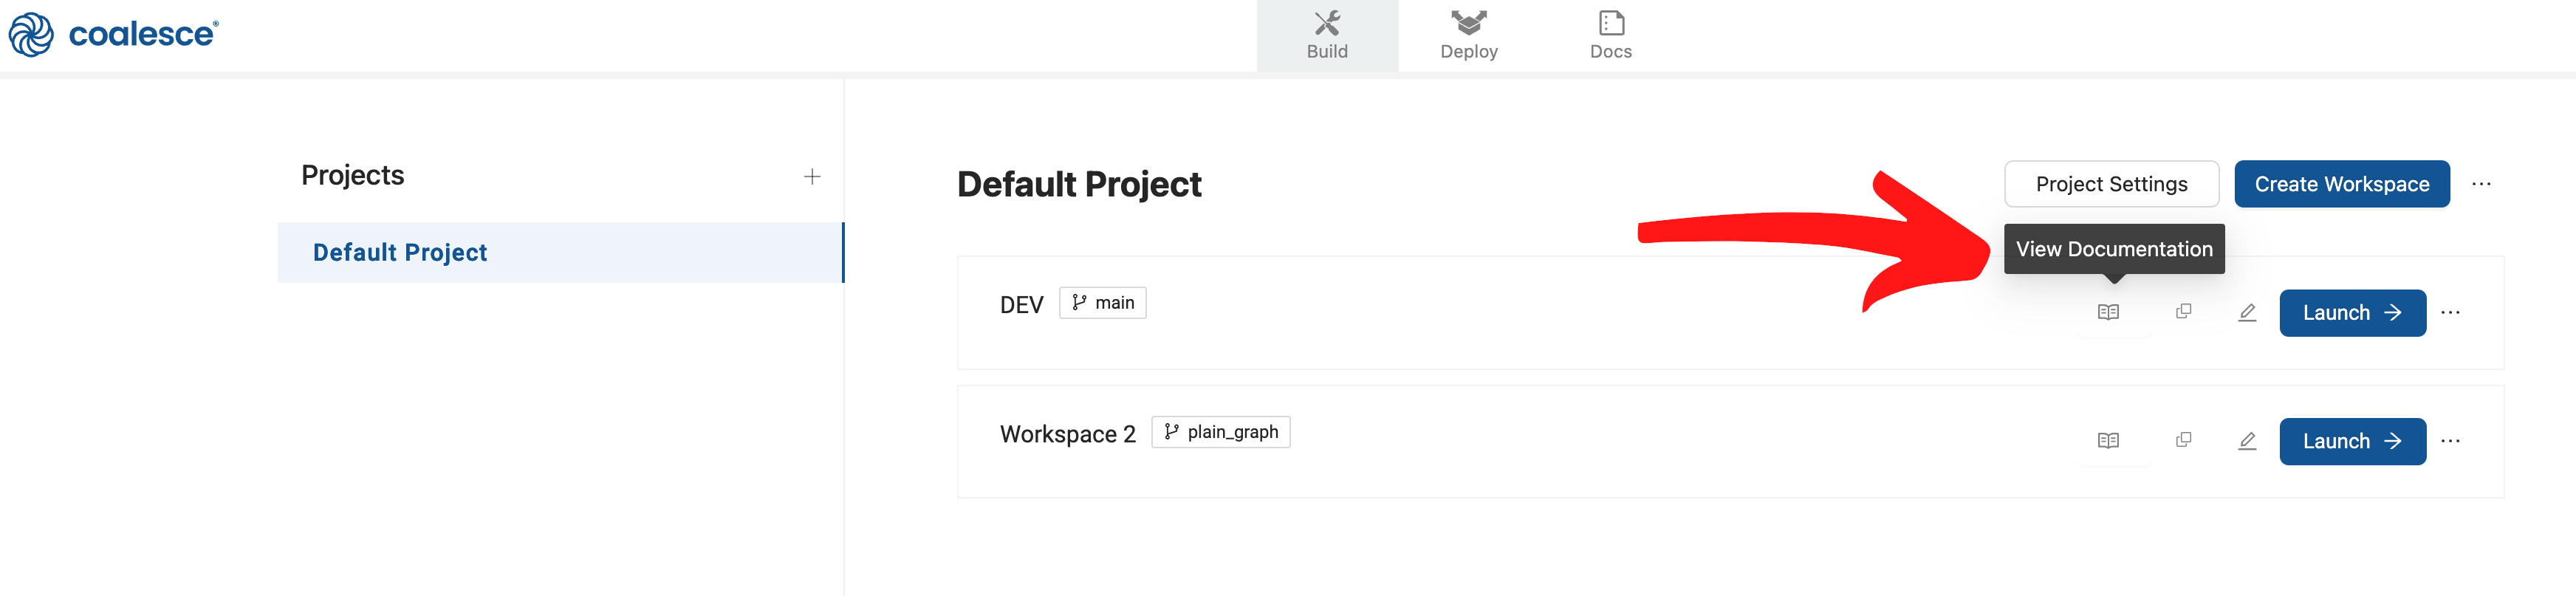The image size is (2576, 596).
Task: Switch to the Build tab
Action: (1327, 36)
